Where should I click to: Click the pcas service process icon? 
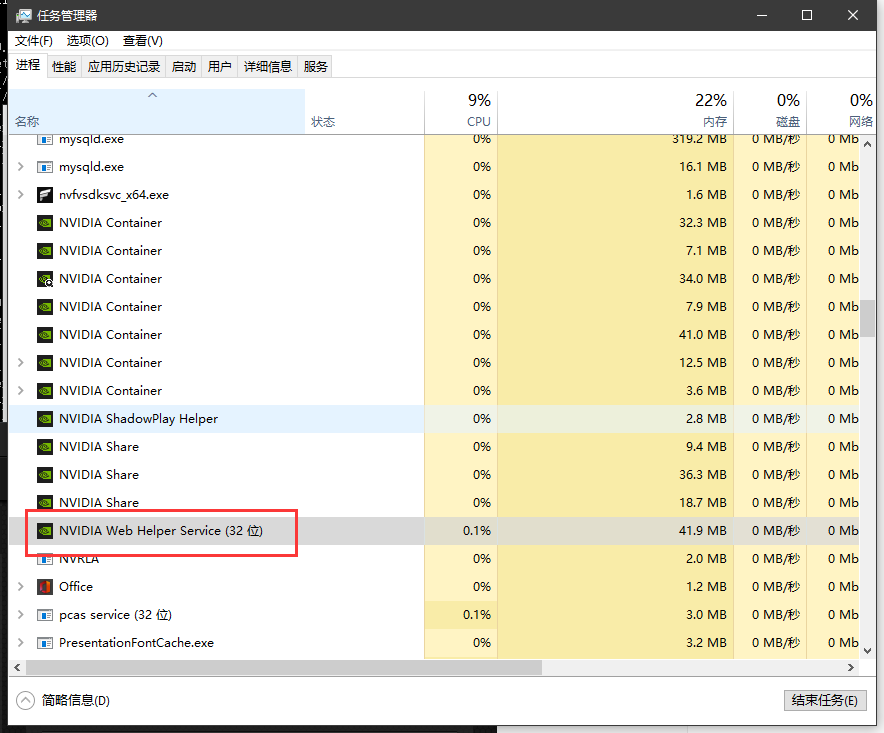[45, 615]
